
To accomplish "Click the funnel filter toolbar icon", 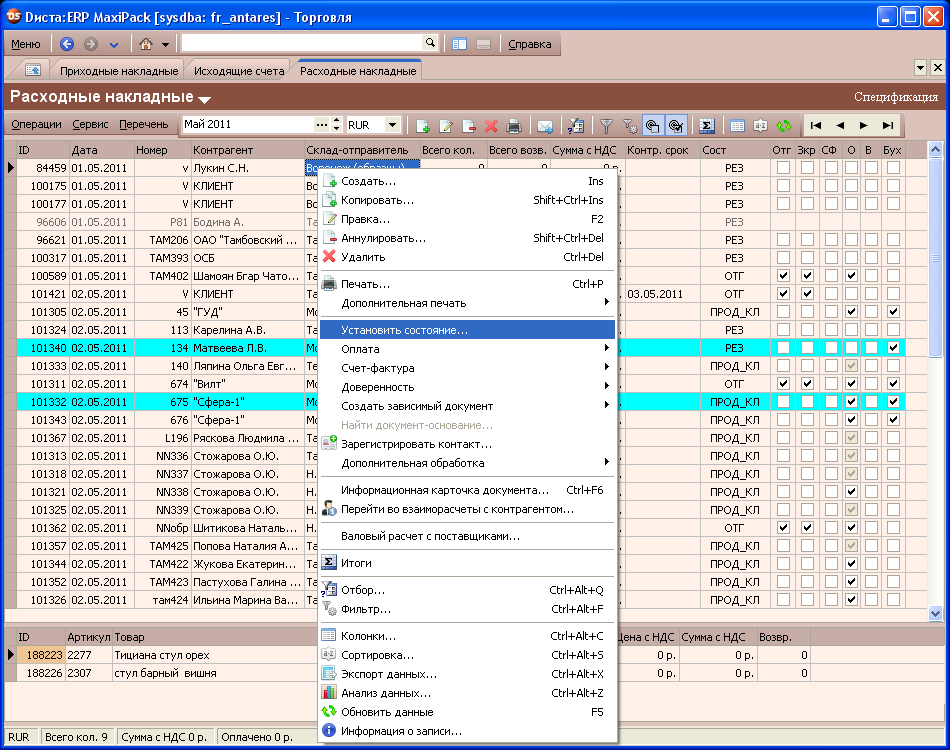I will pyautogui.click(x=606, y=126).
